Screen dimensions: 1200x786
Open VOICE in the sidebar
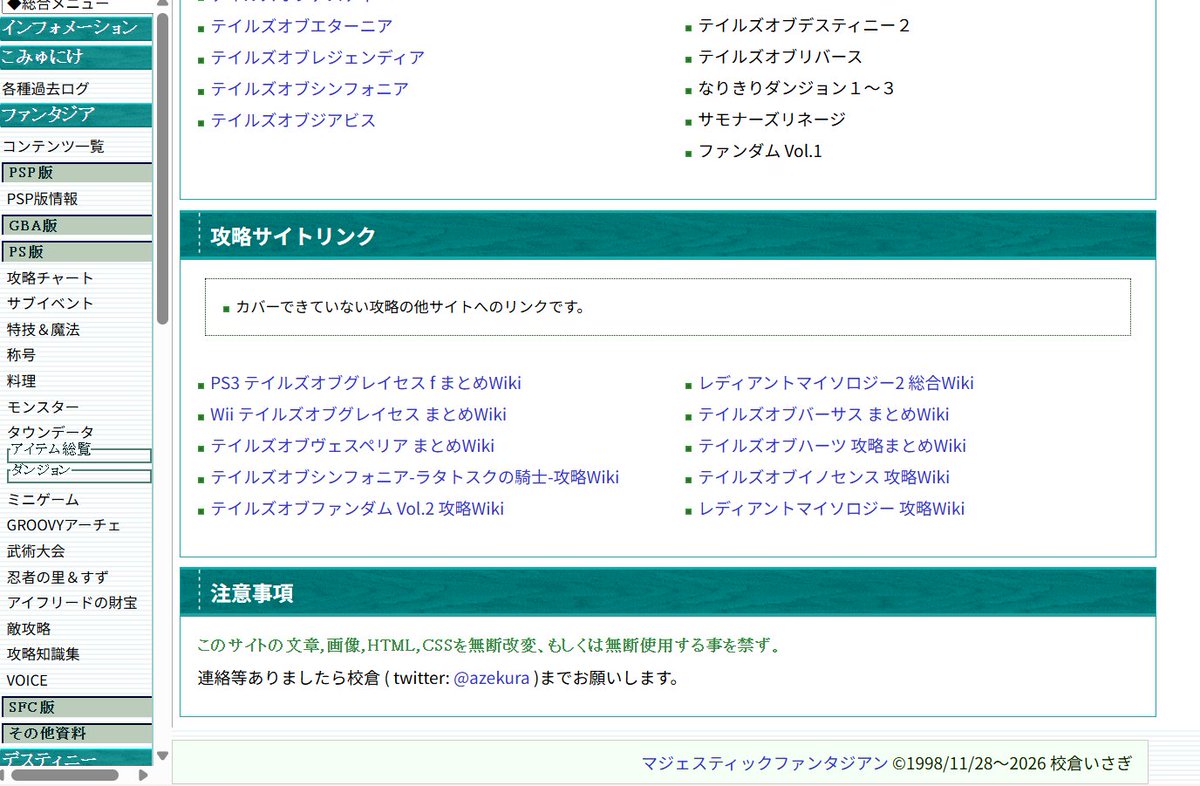(x=27, y=681)
